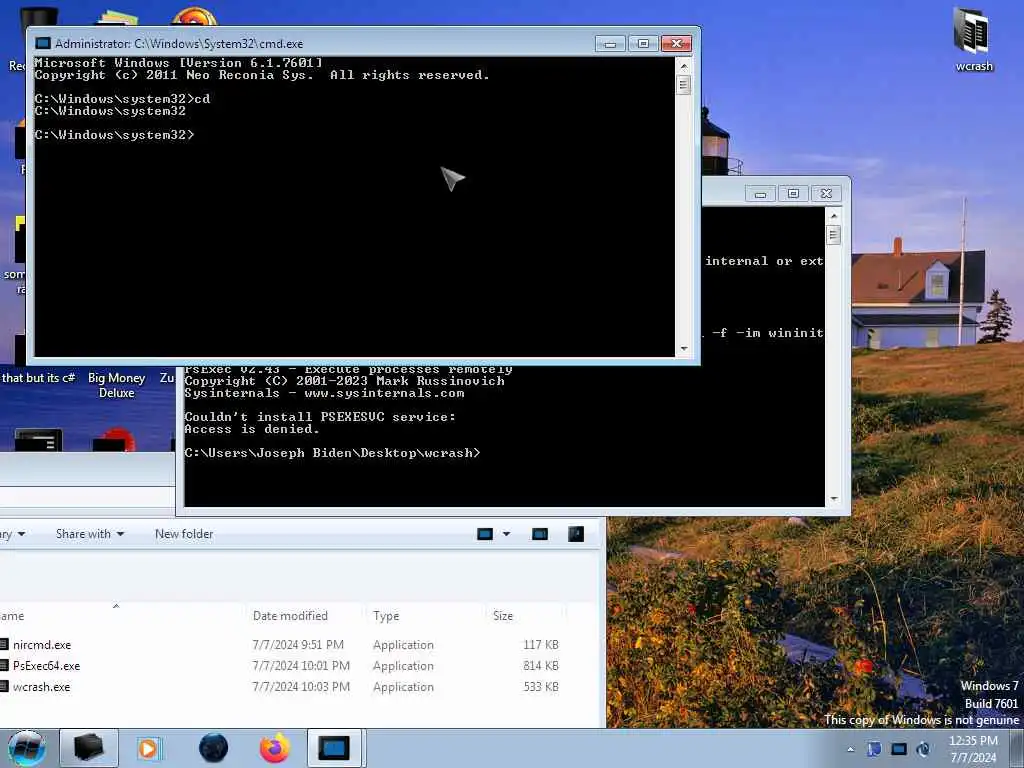
Task: Open the Share with dropdown in Explorer
Action: 89,534
